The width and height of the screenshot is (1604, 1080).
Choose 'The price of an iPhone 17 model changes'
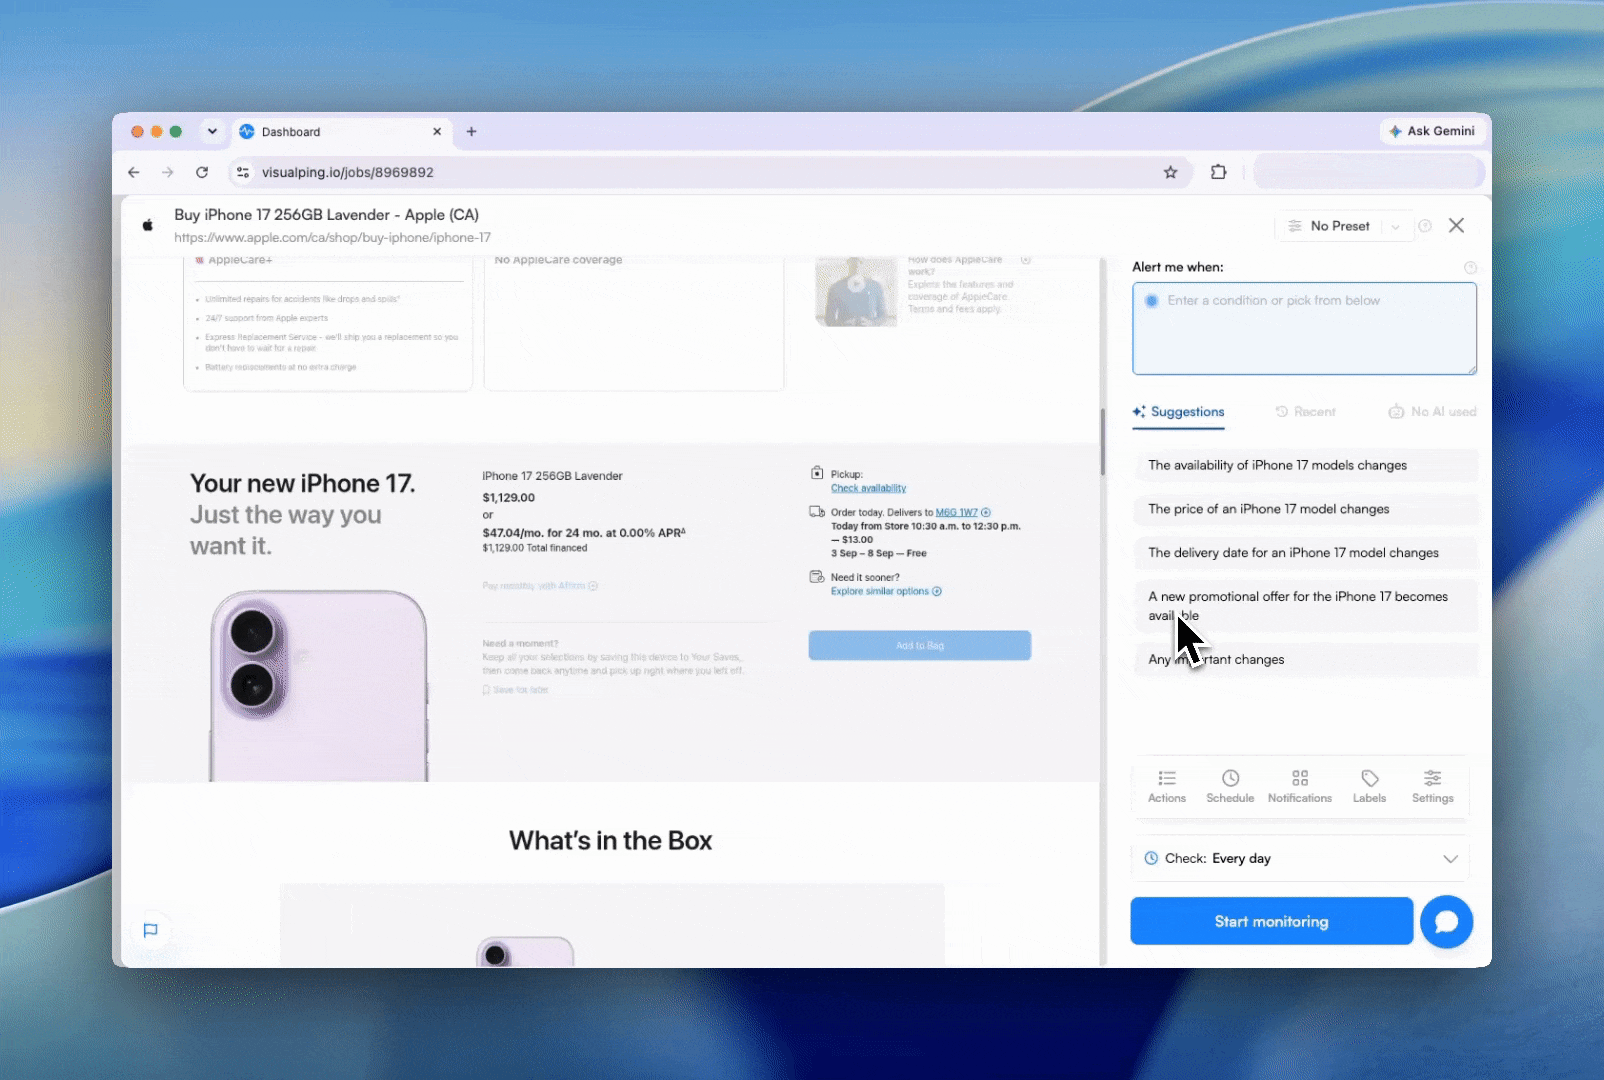click(1305, 509)
